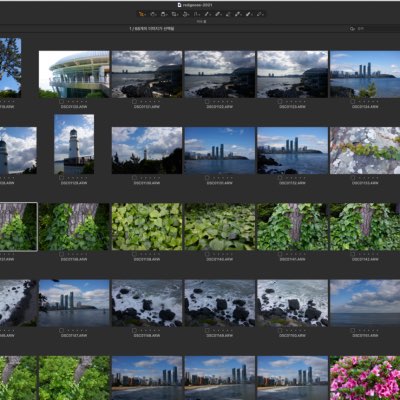Tick the tag box under the lichen rock photo
This screenshot has height=400, width=400.
click(353, 178)
